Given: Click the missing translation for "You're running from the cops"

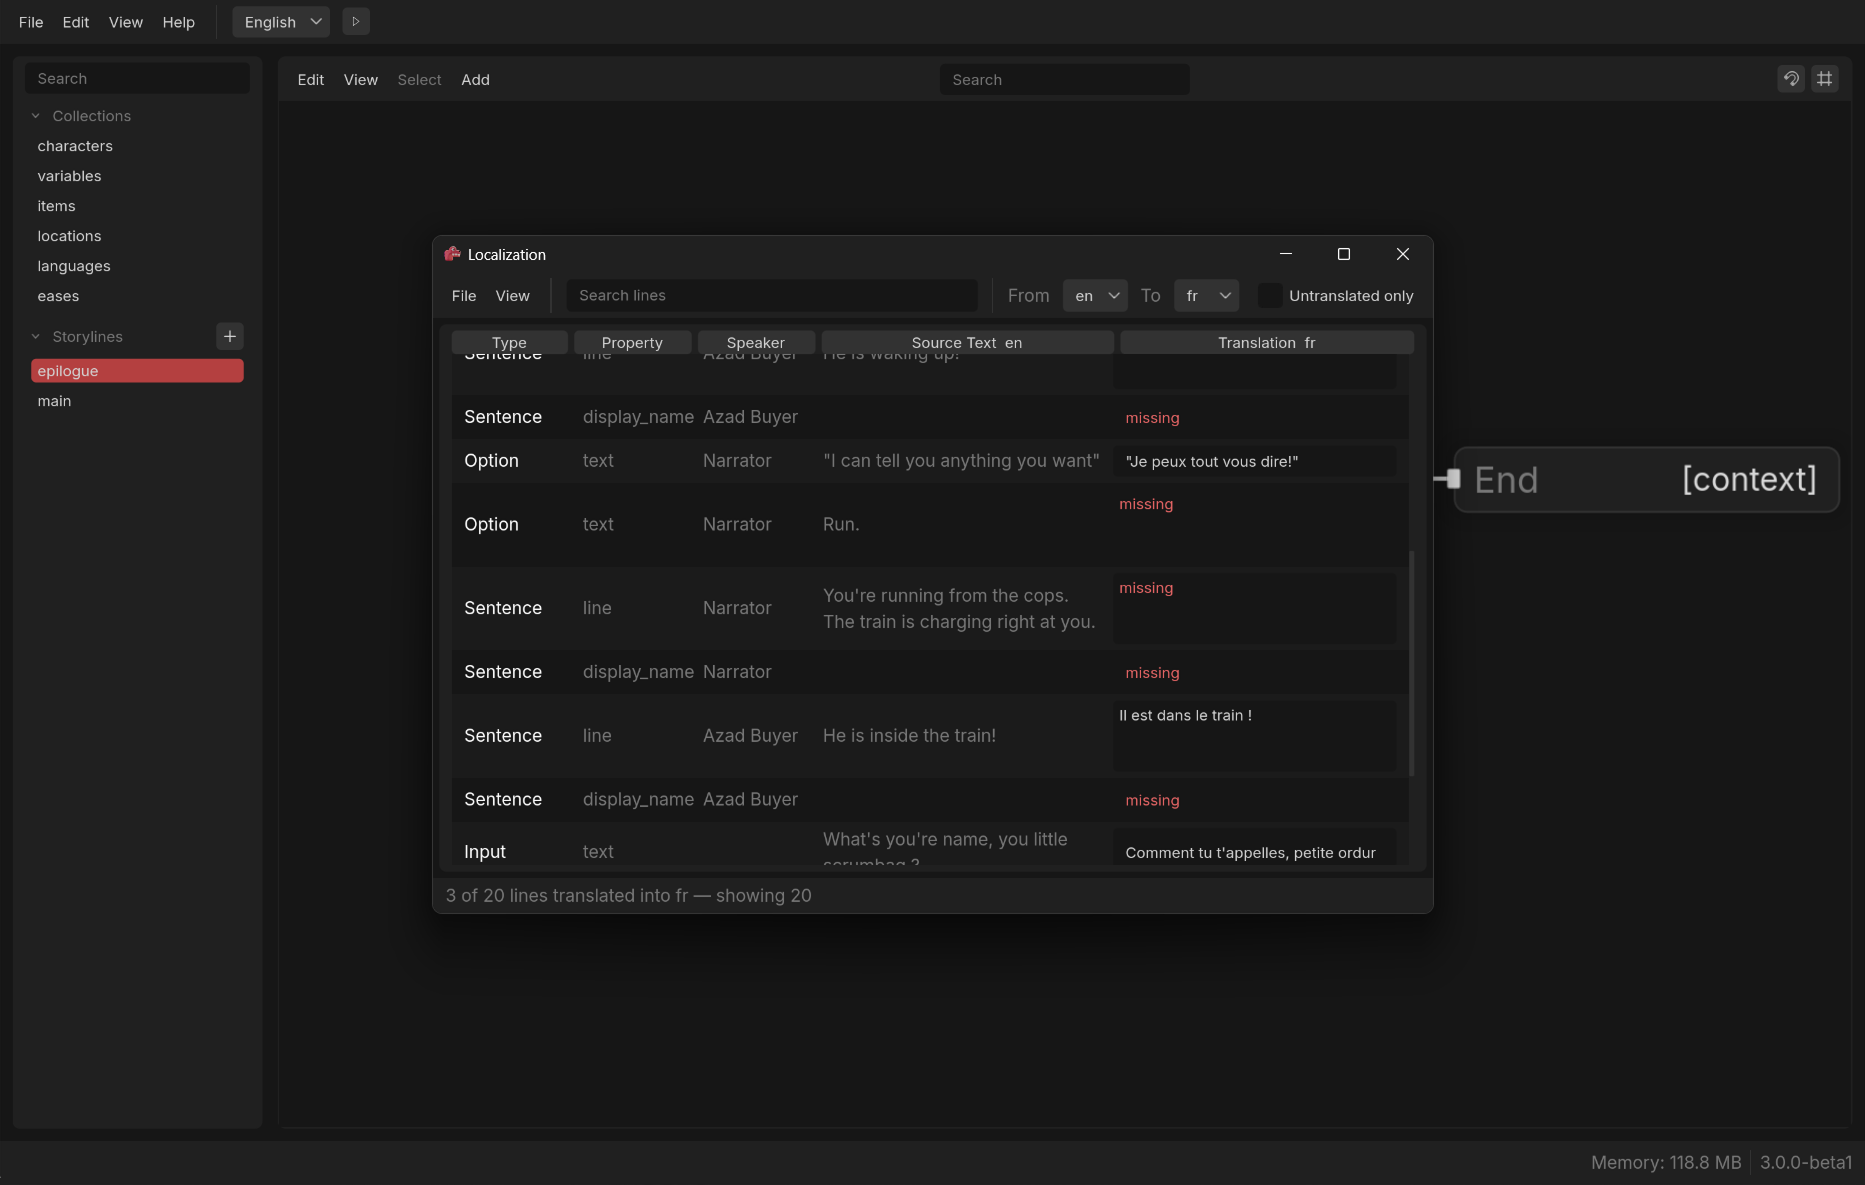Looking at the screenshot, I should [x=1255, y=608].
